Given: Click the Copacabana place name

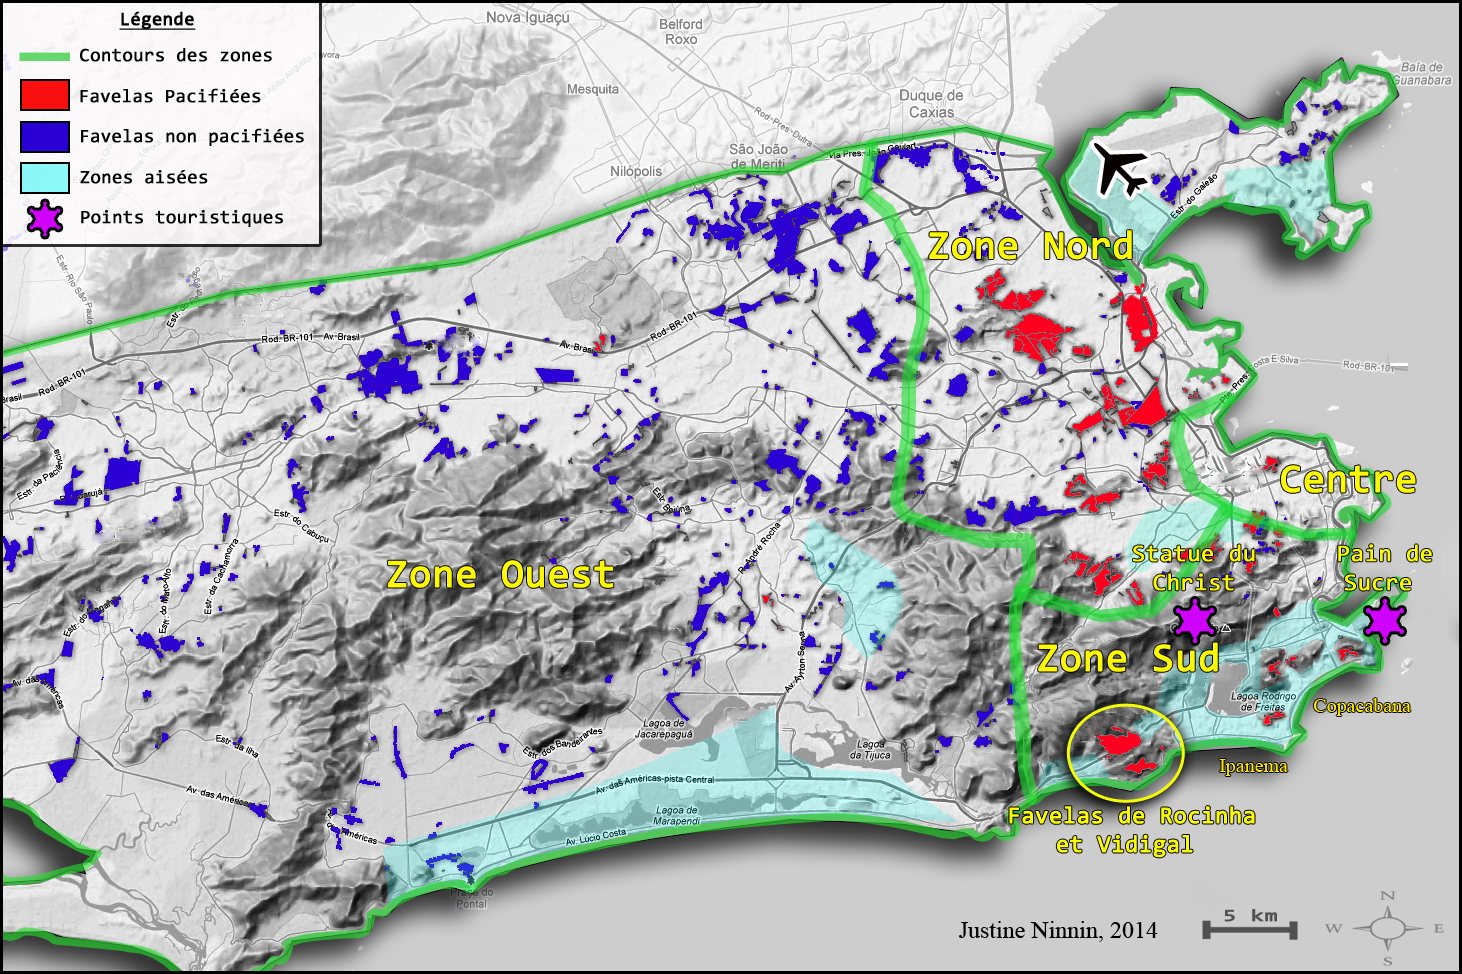Looking at the screenshot, I should click(x=1363, y=707).
